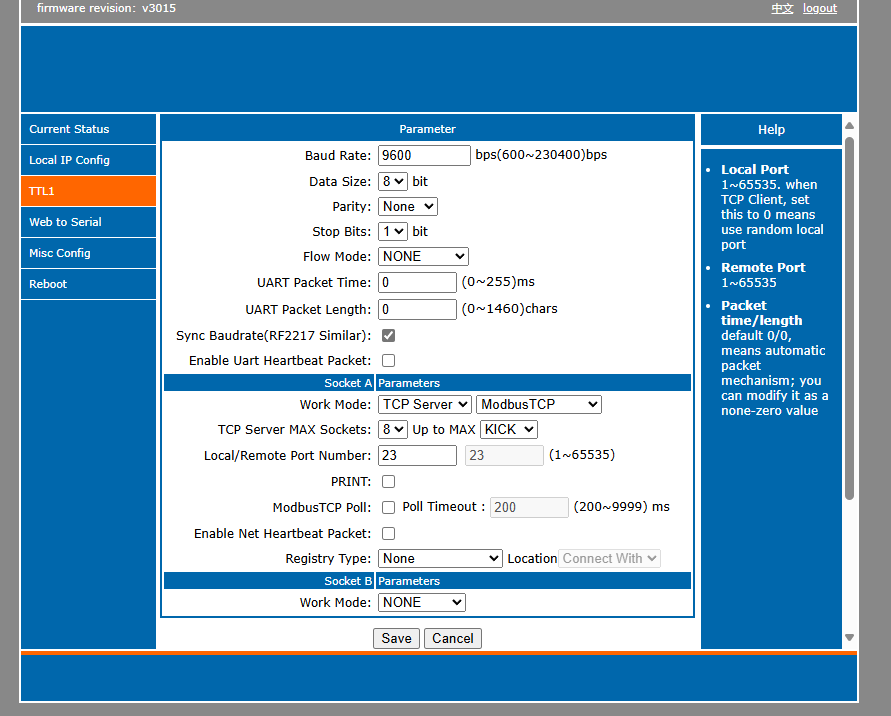Switch language to 中文
The width and height of the screenshot is (891, 716).
pos(782,9)
